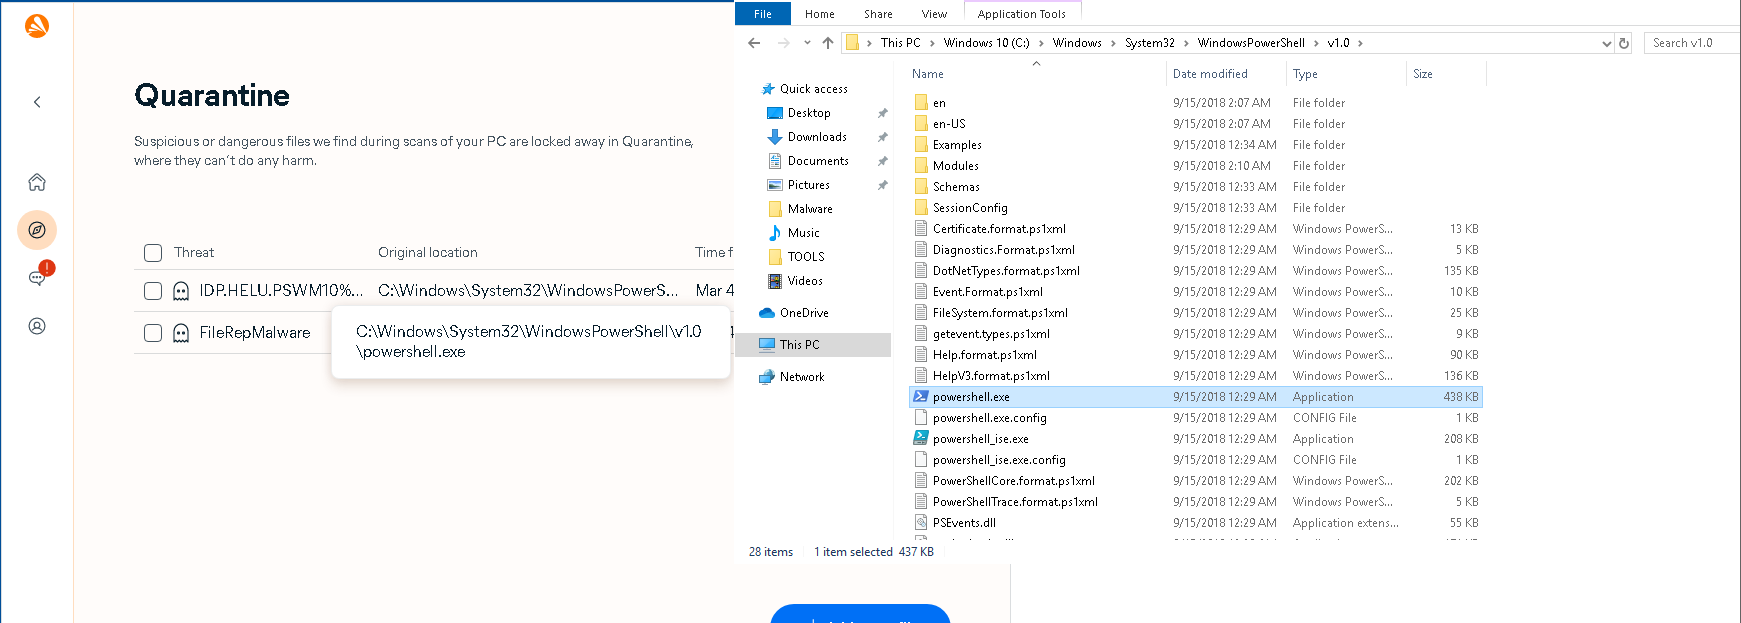Sort quarantine by Threat column
Screen dimensions: 1741x623
(x=194, y=253)
